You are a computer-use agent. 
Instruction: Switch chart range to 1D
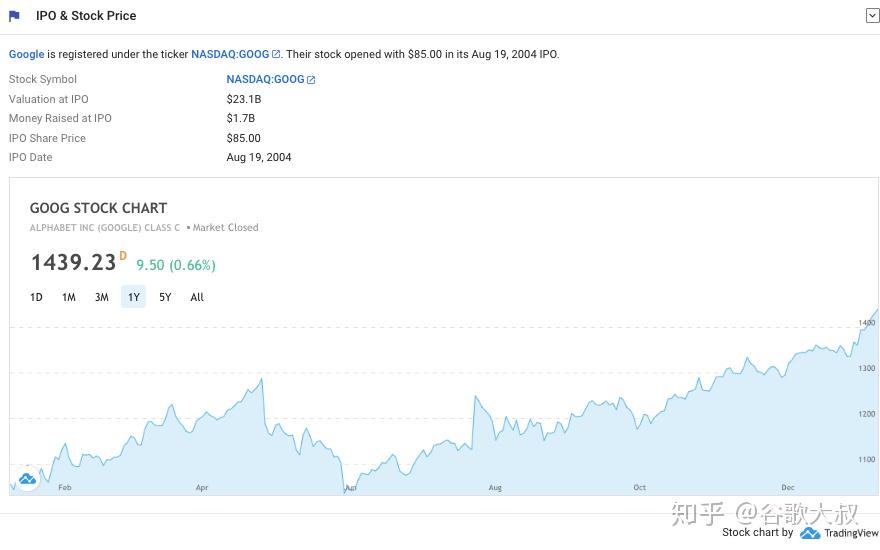pos(36,297)
